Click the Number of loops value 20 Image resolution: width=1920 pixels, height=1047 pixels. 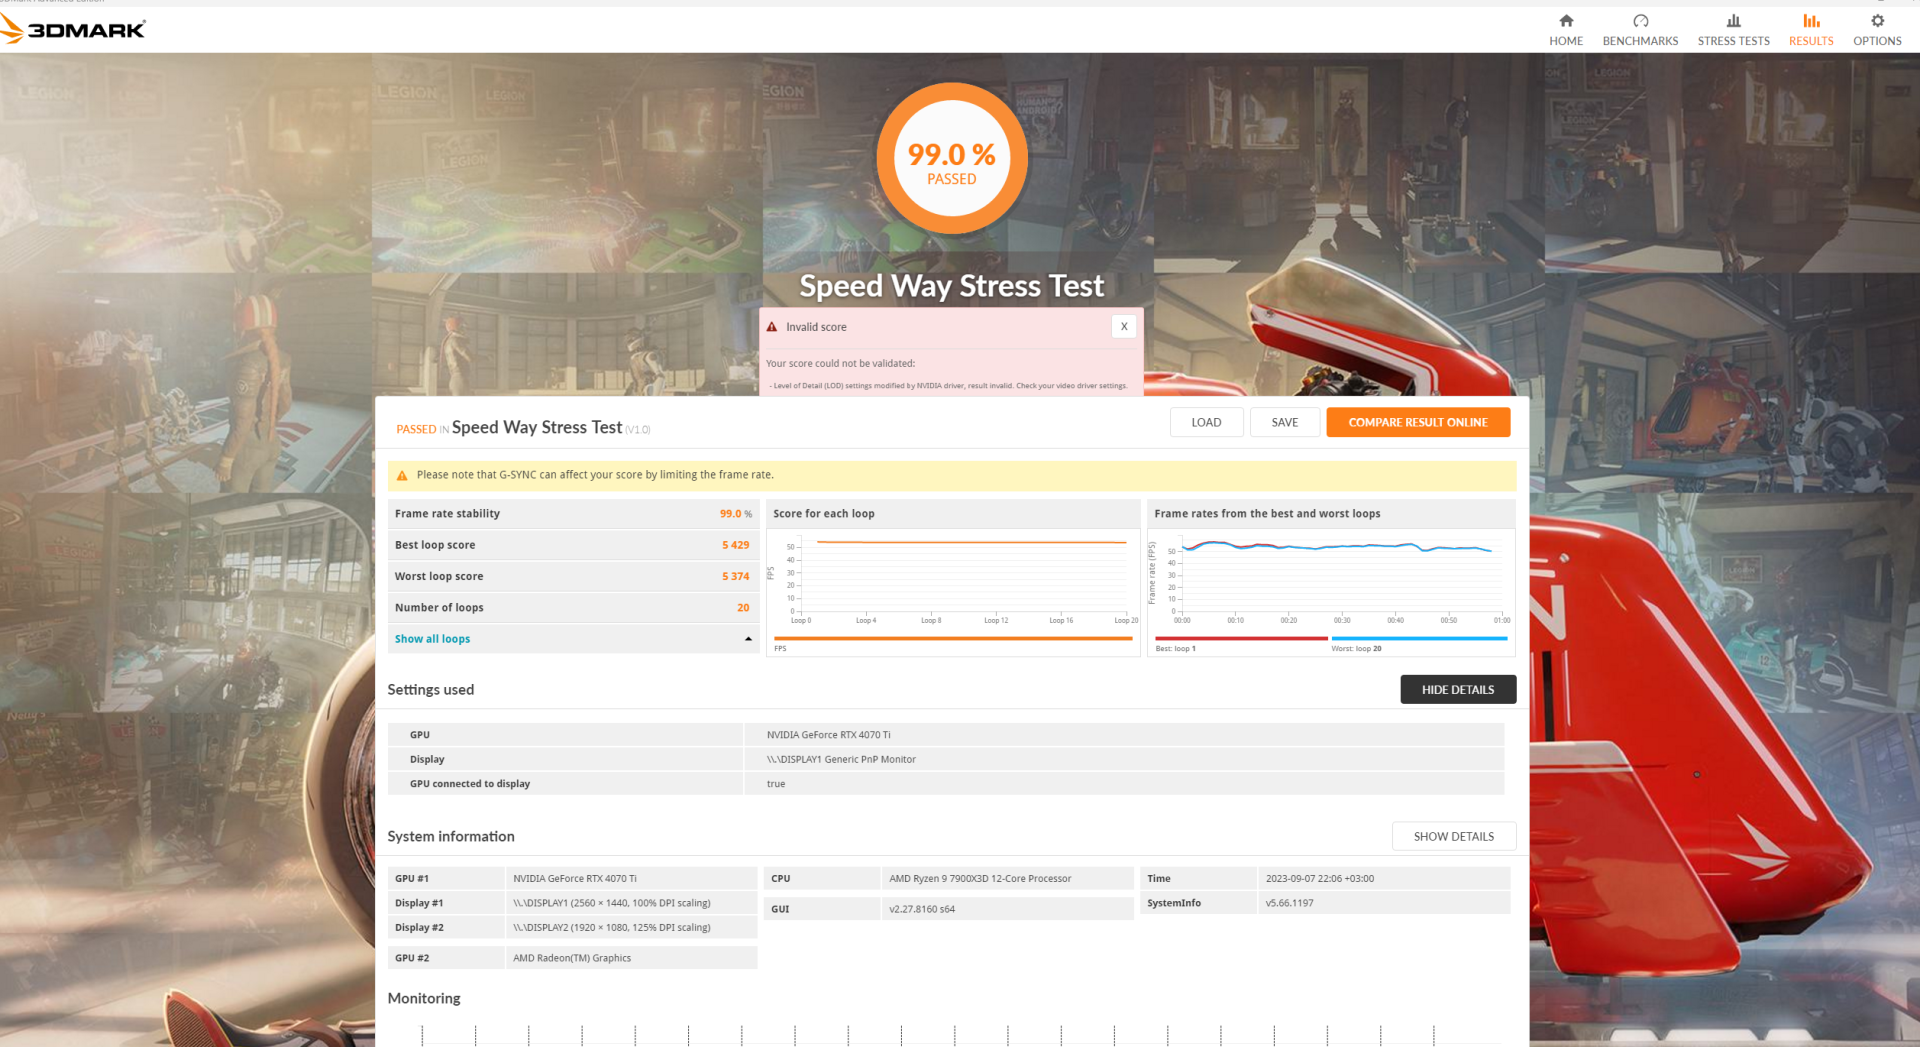pyautogui.click(x=743, y=607)
